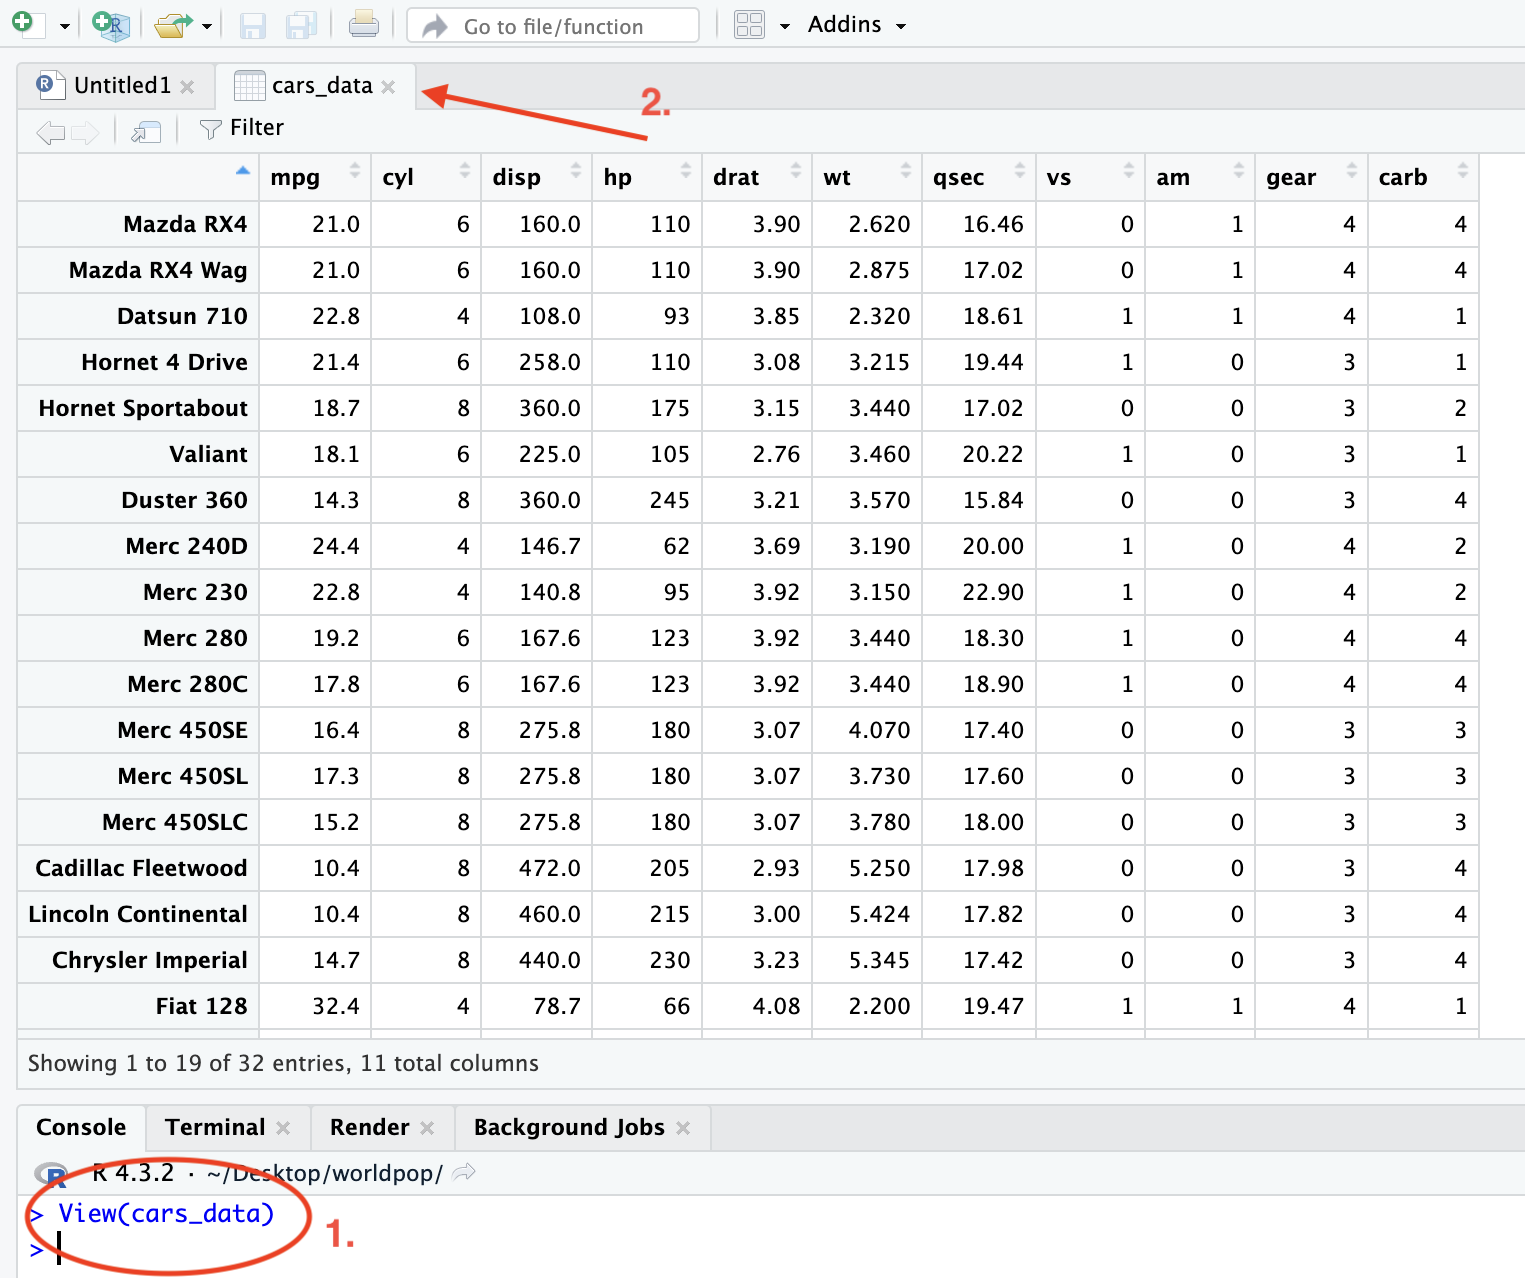Viewport: 1525px width, 1278px height.
Task: Focus the Go to file/function field
Action: tap(553, 26)
